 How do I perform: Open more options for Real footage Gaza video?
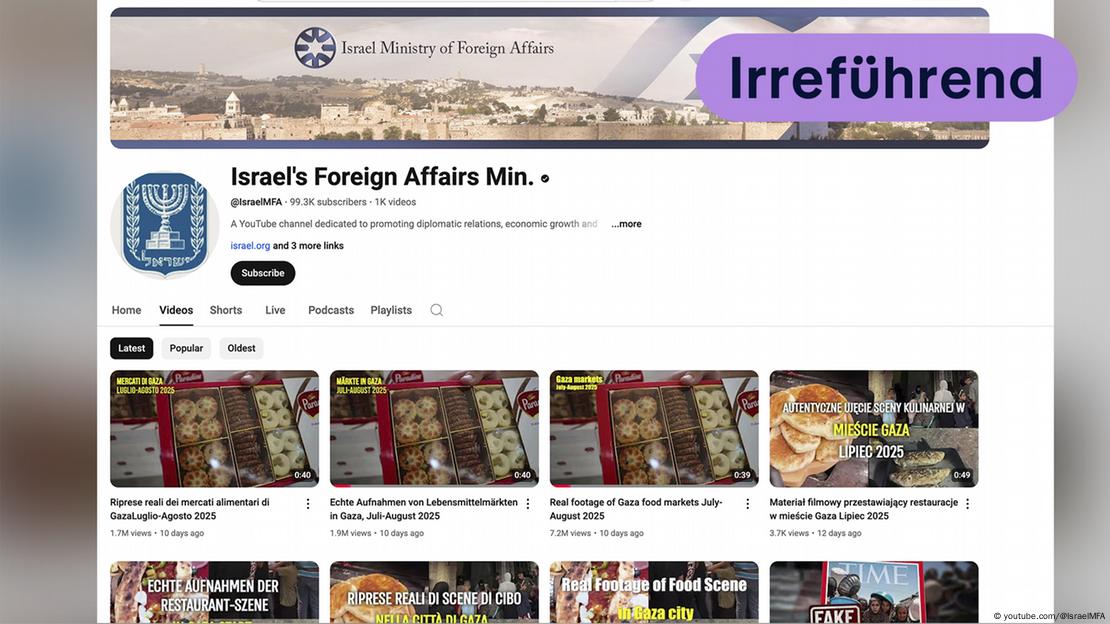tap(747, 504)
